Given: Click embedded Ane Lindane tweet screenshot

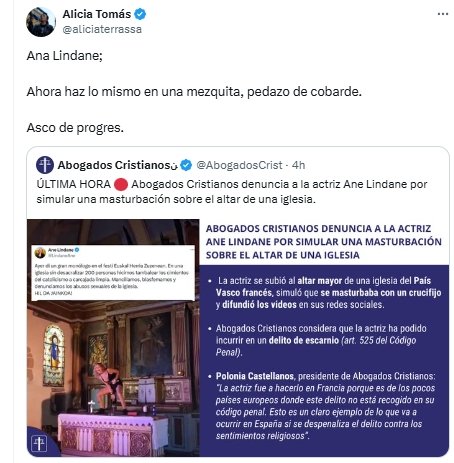Looking at the screenshot, I should tap(113, 272).
